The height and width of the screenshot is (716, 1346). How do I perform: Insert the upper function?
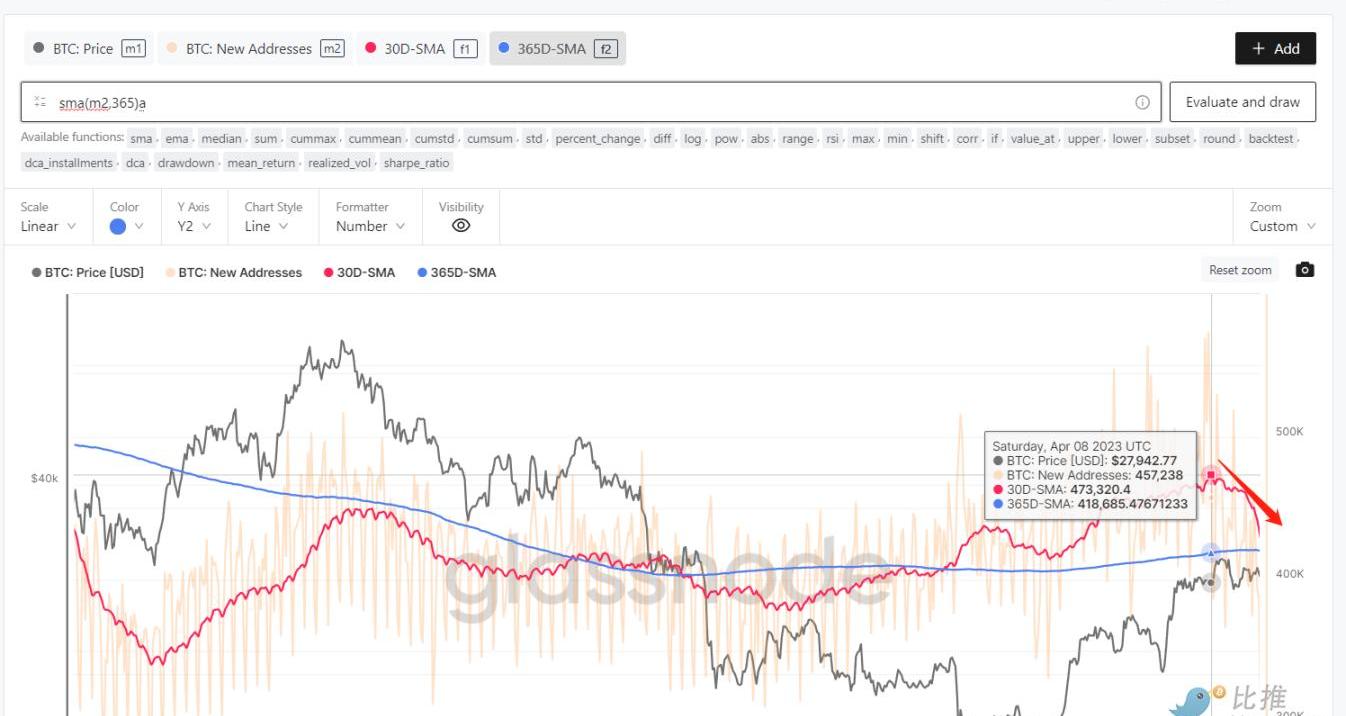pos(1084,139)
